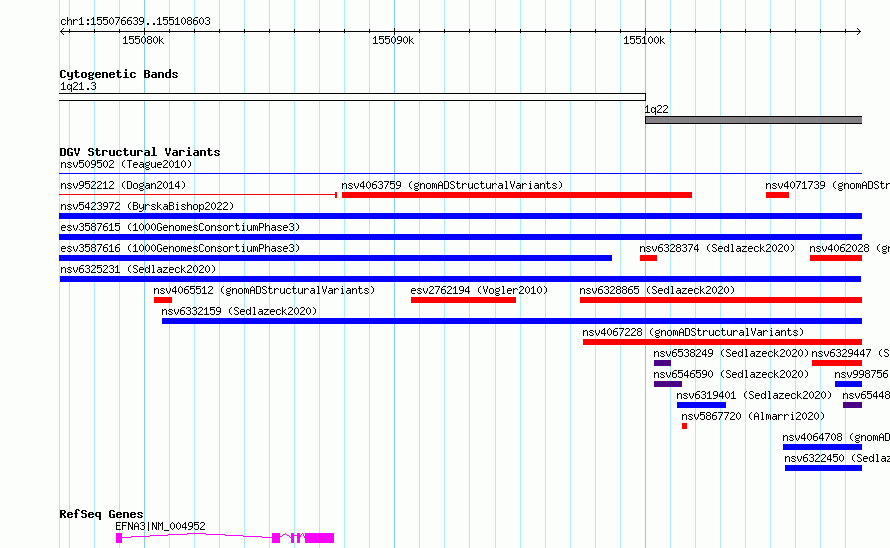Open the nsv6538249 (Sedlazeck2020) label
The image size is (890, 548).
[731, 353]
